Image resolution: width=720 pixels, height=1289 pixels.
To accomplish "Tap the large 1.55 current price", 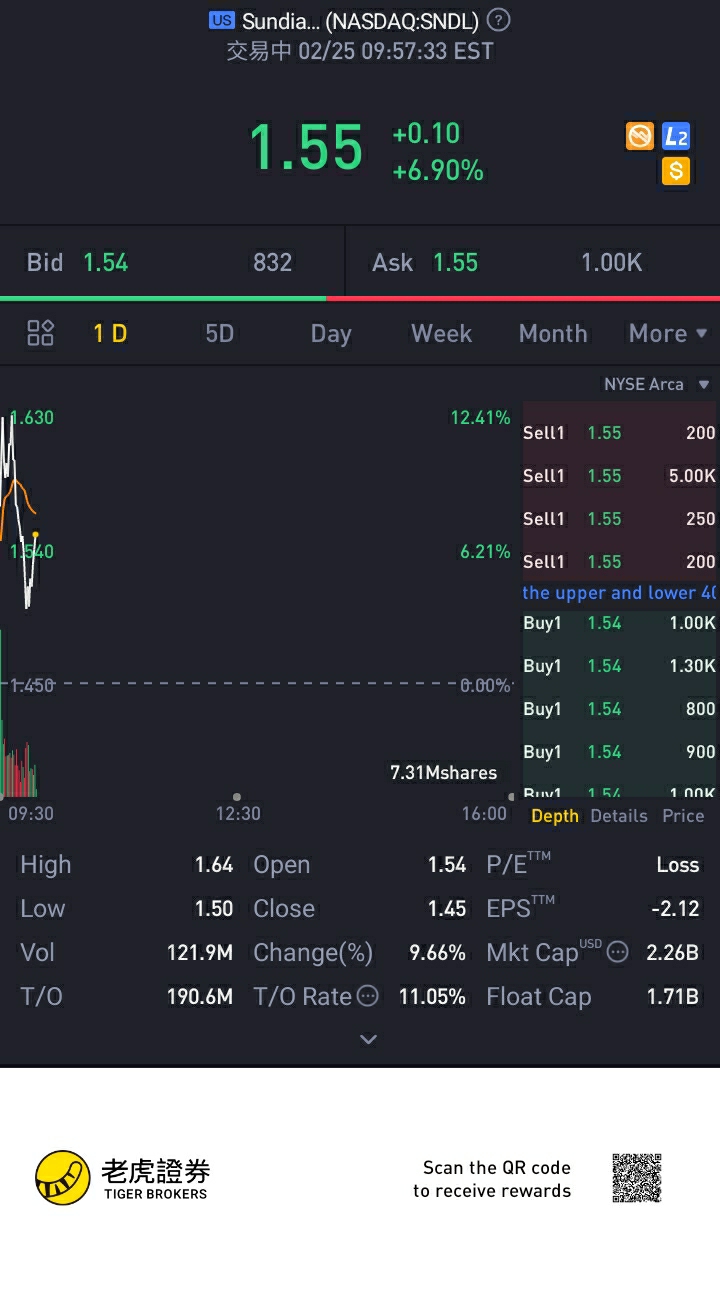I will click(305, 148).
